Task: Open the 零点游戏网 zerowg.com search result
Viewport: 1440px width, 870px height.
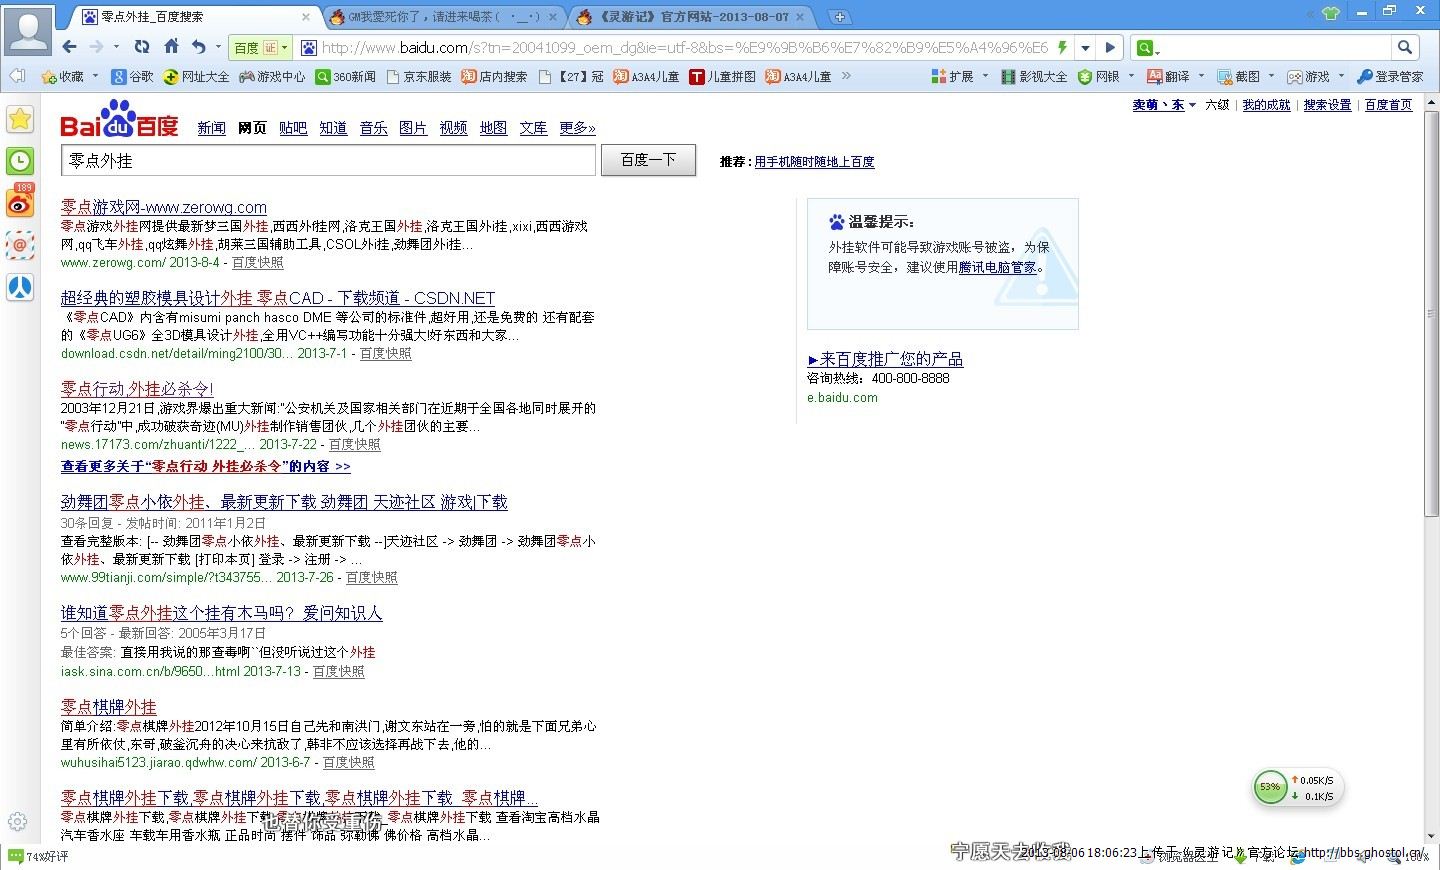Action: pyautogui.click(x=164, y=207)
